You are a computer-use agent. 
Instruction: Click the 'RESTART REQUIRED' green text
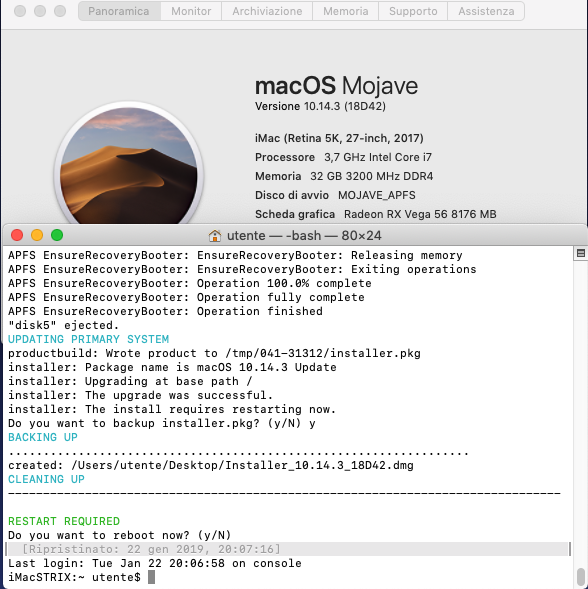[x=64, y=521]
